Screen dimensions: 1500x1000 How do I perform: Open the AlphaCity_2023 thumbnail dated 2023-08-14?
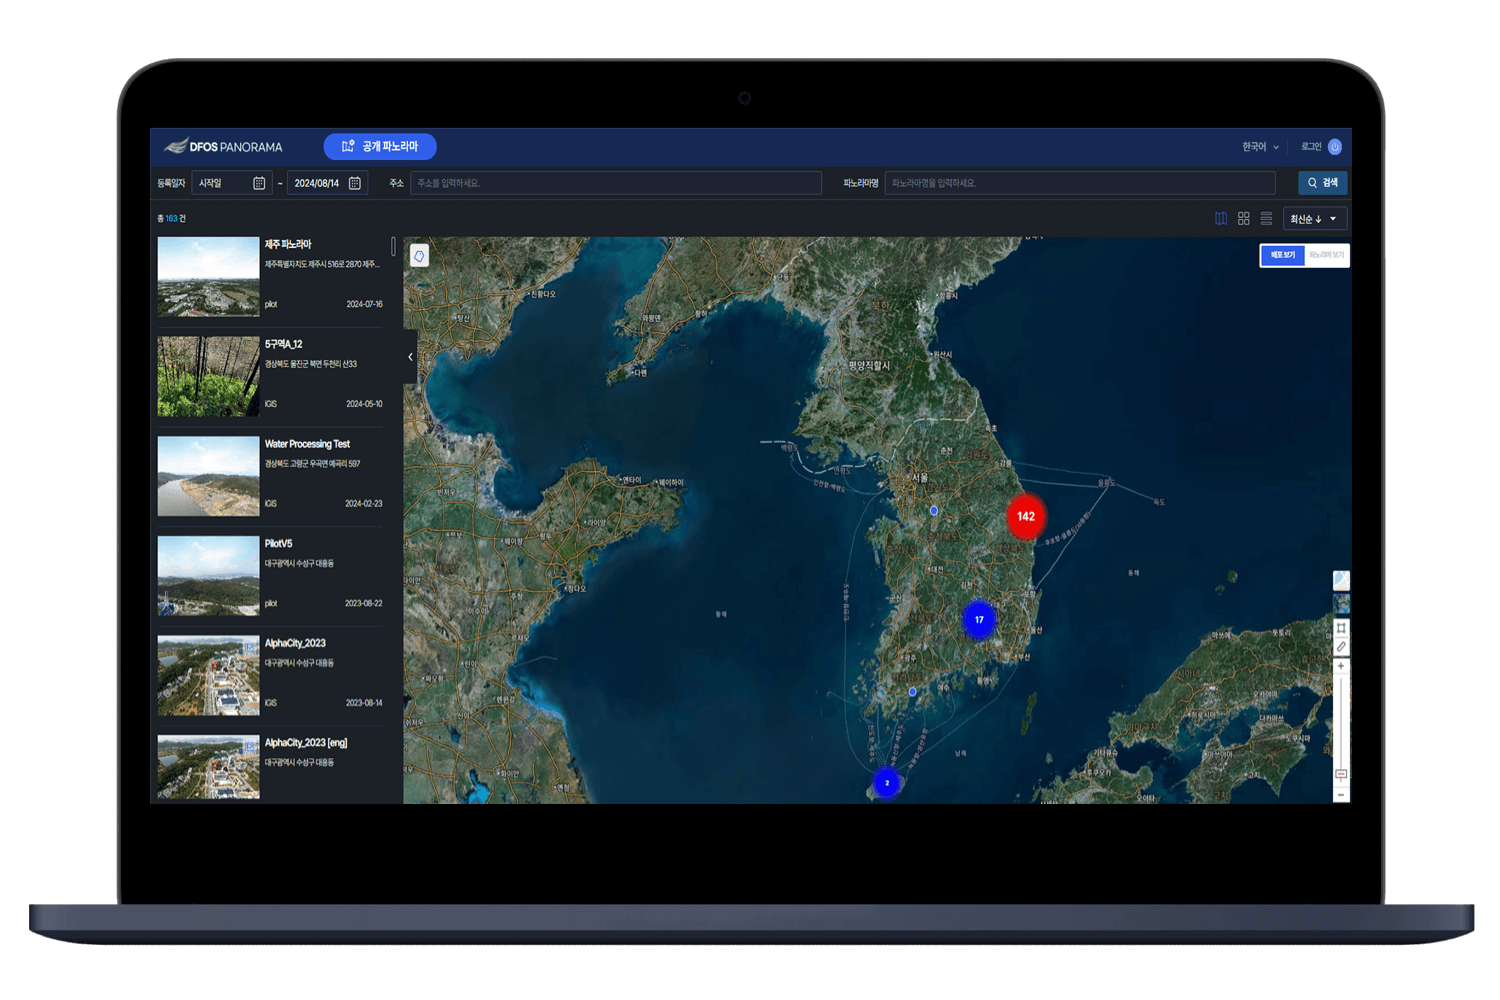pyautogui.click(x=208, y=675)
